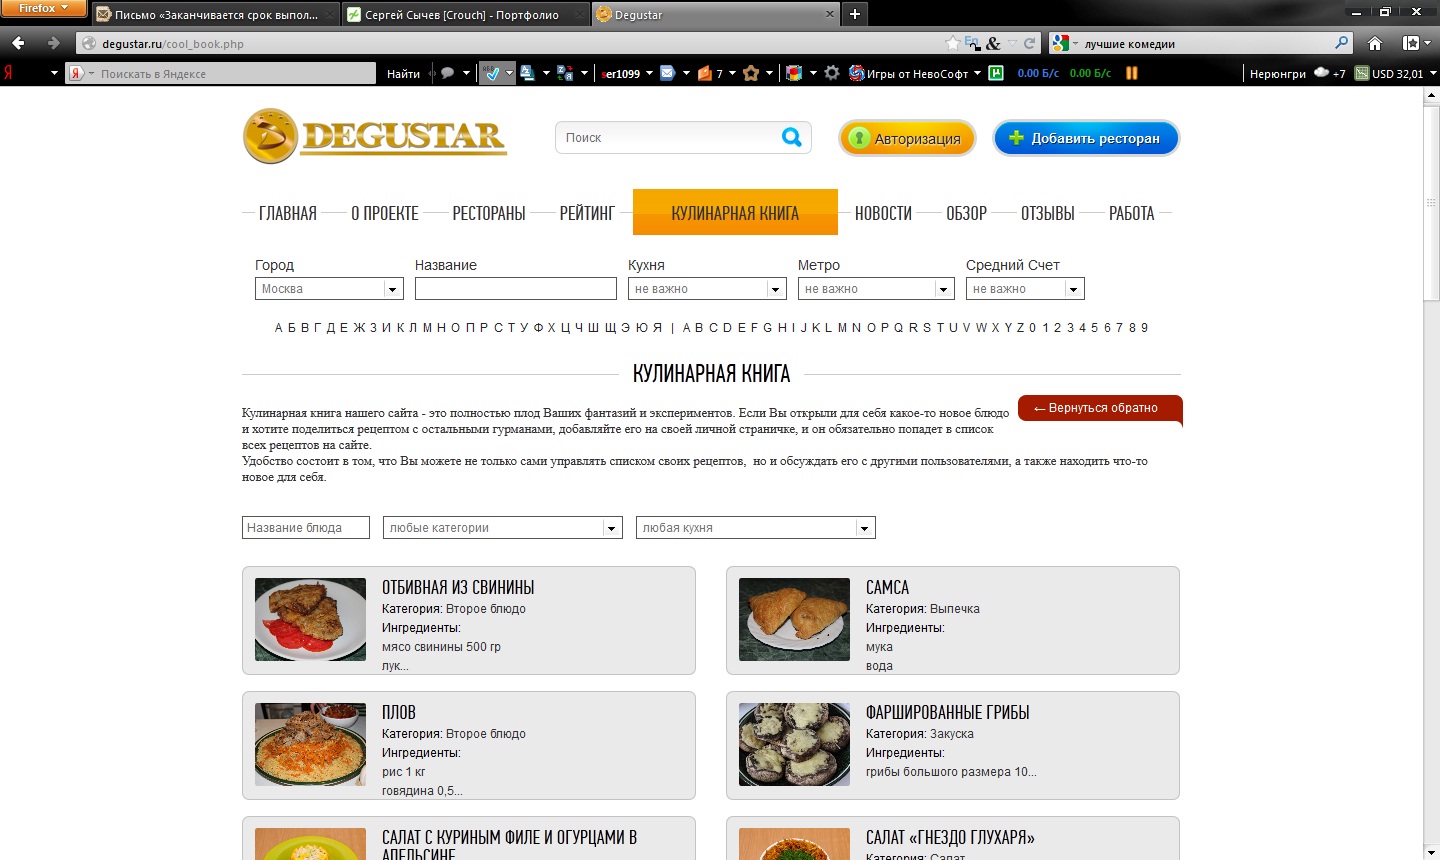The height and width of the screenshot is (860, 1440).
Task: Click the Название блюда input field
Action: [x=306, y=528]
